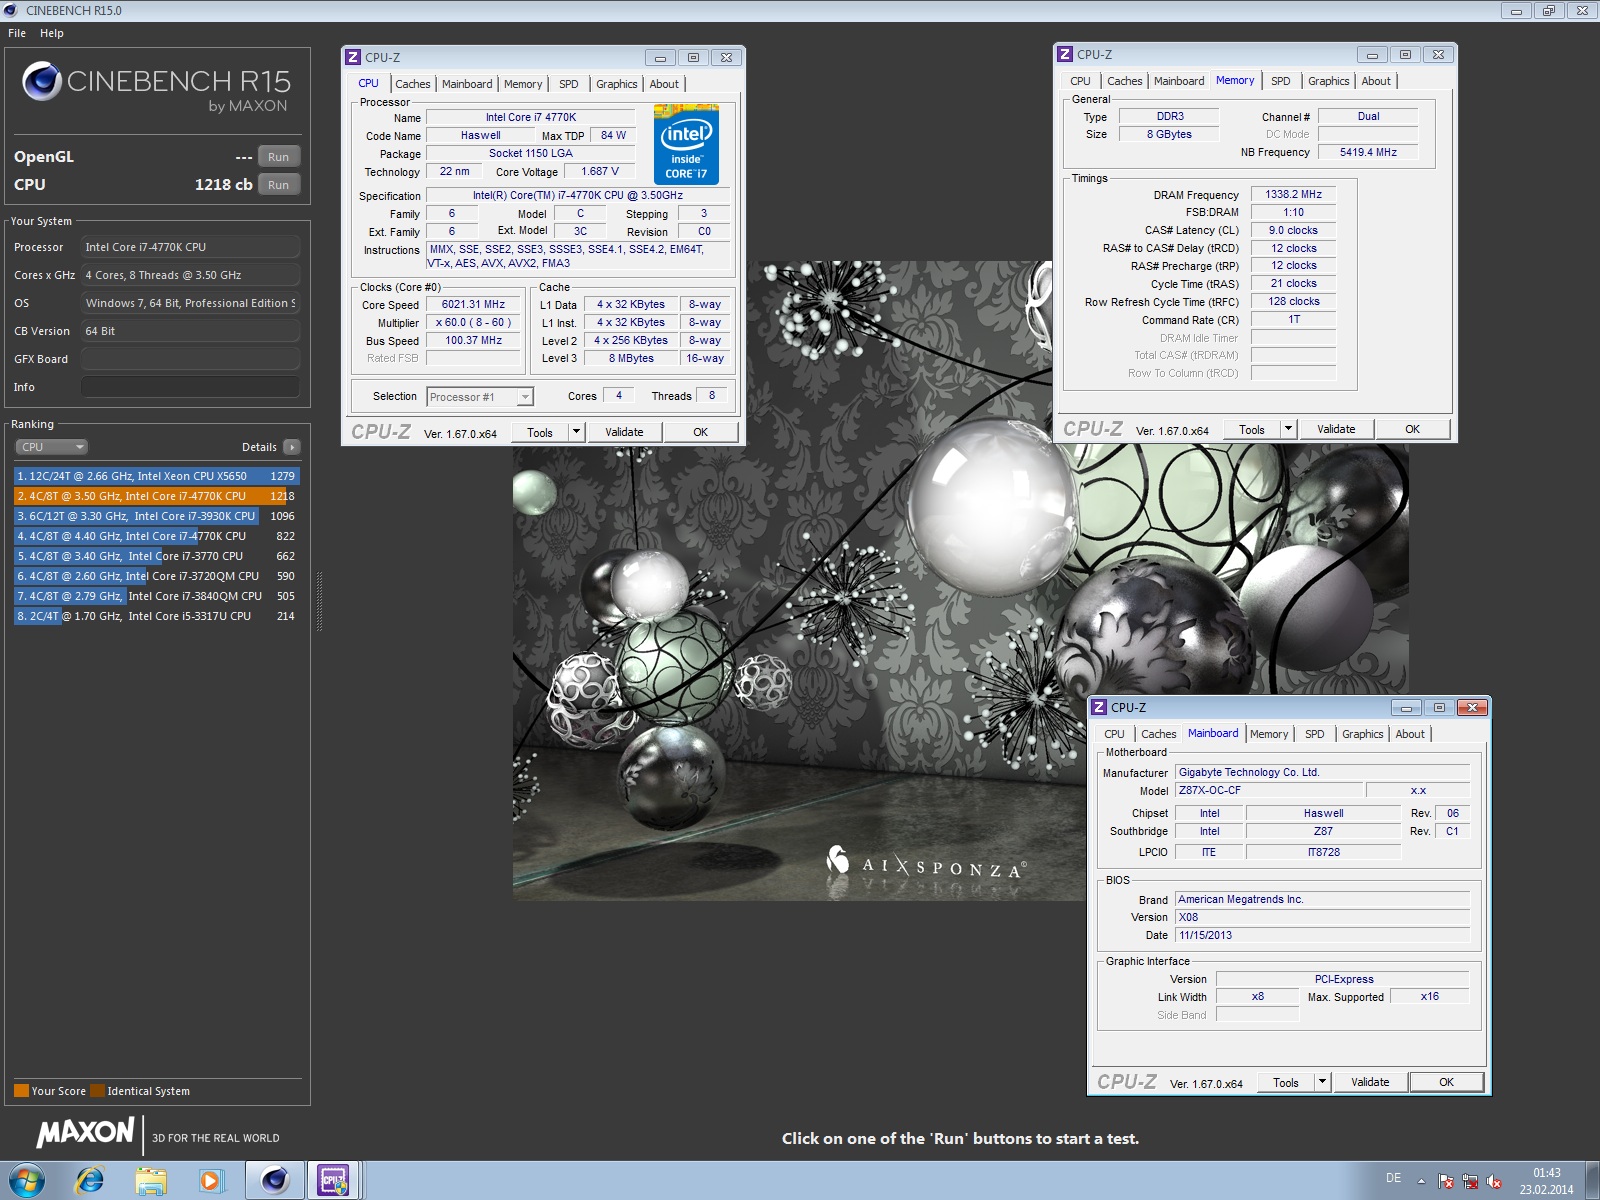Click the CPU-Z title icon of Mainboard window

(1099, 707)
